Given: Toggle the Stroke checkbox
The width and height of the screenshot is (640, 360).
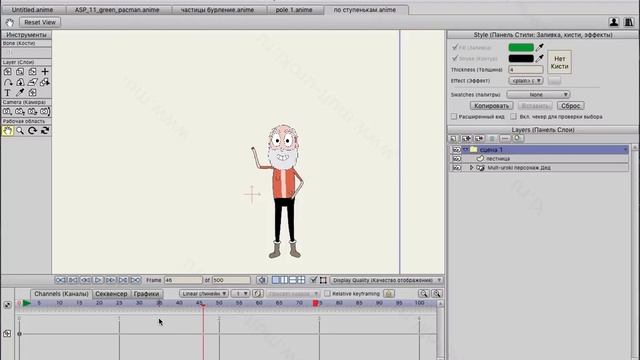Looking at the screenshot, I should click(x=455, y=58).
